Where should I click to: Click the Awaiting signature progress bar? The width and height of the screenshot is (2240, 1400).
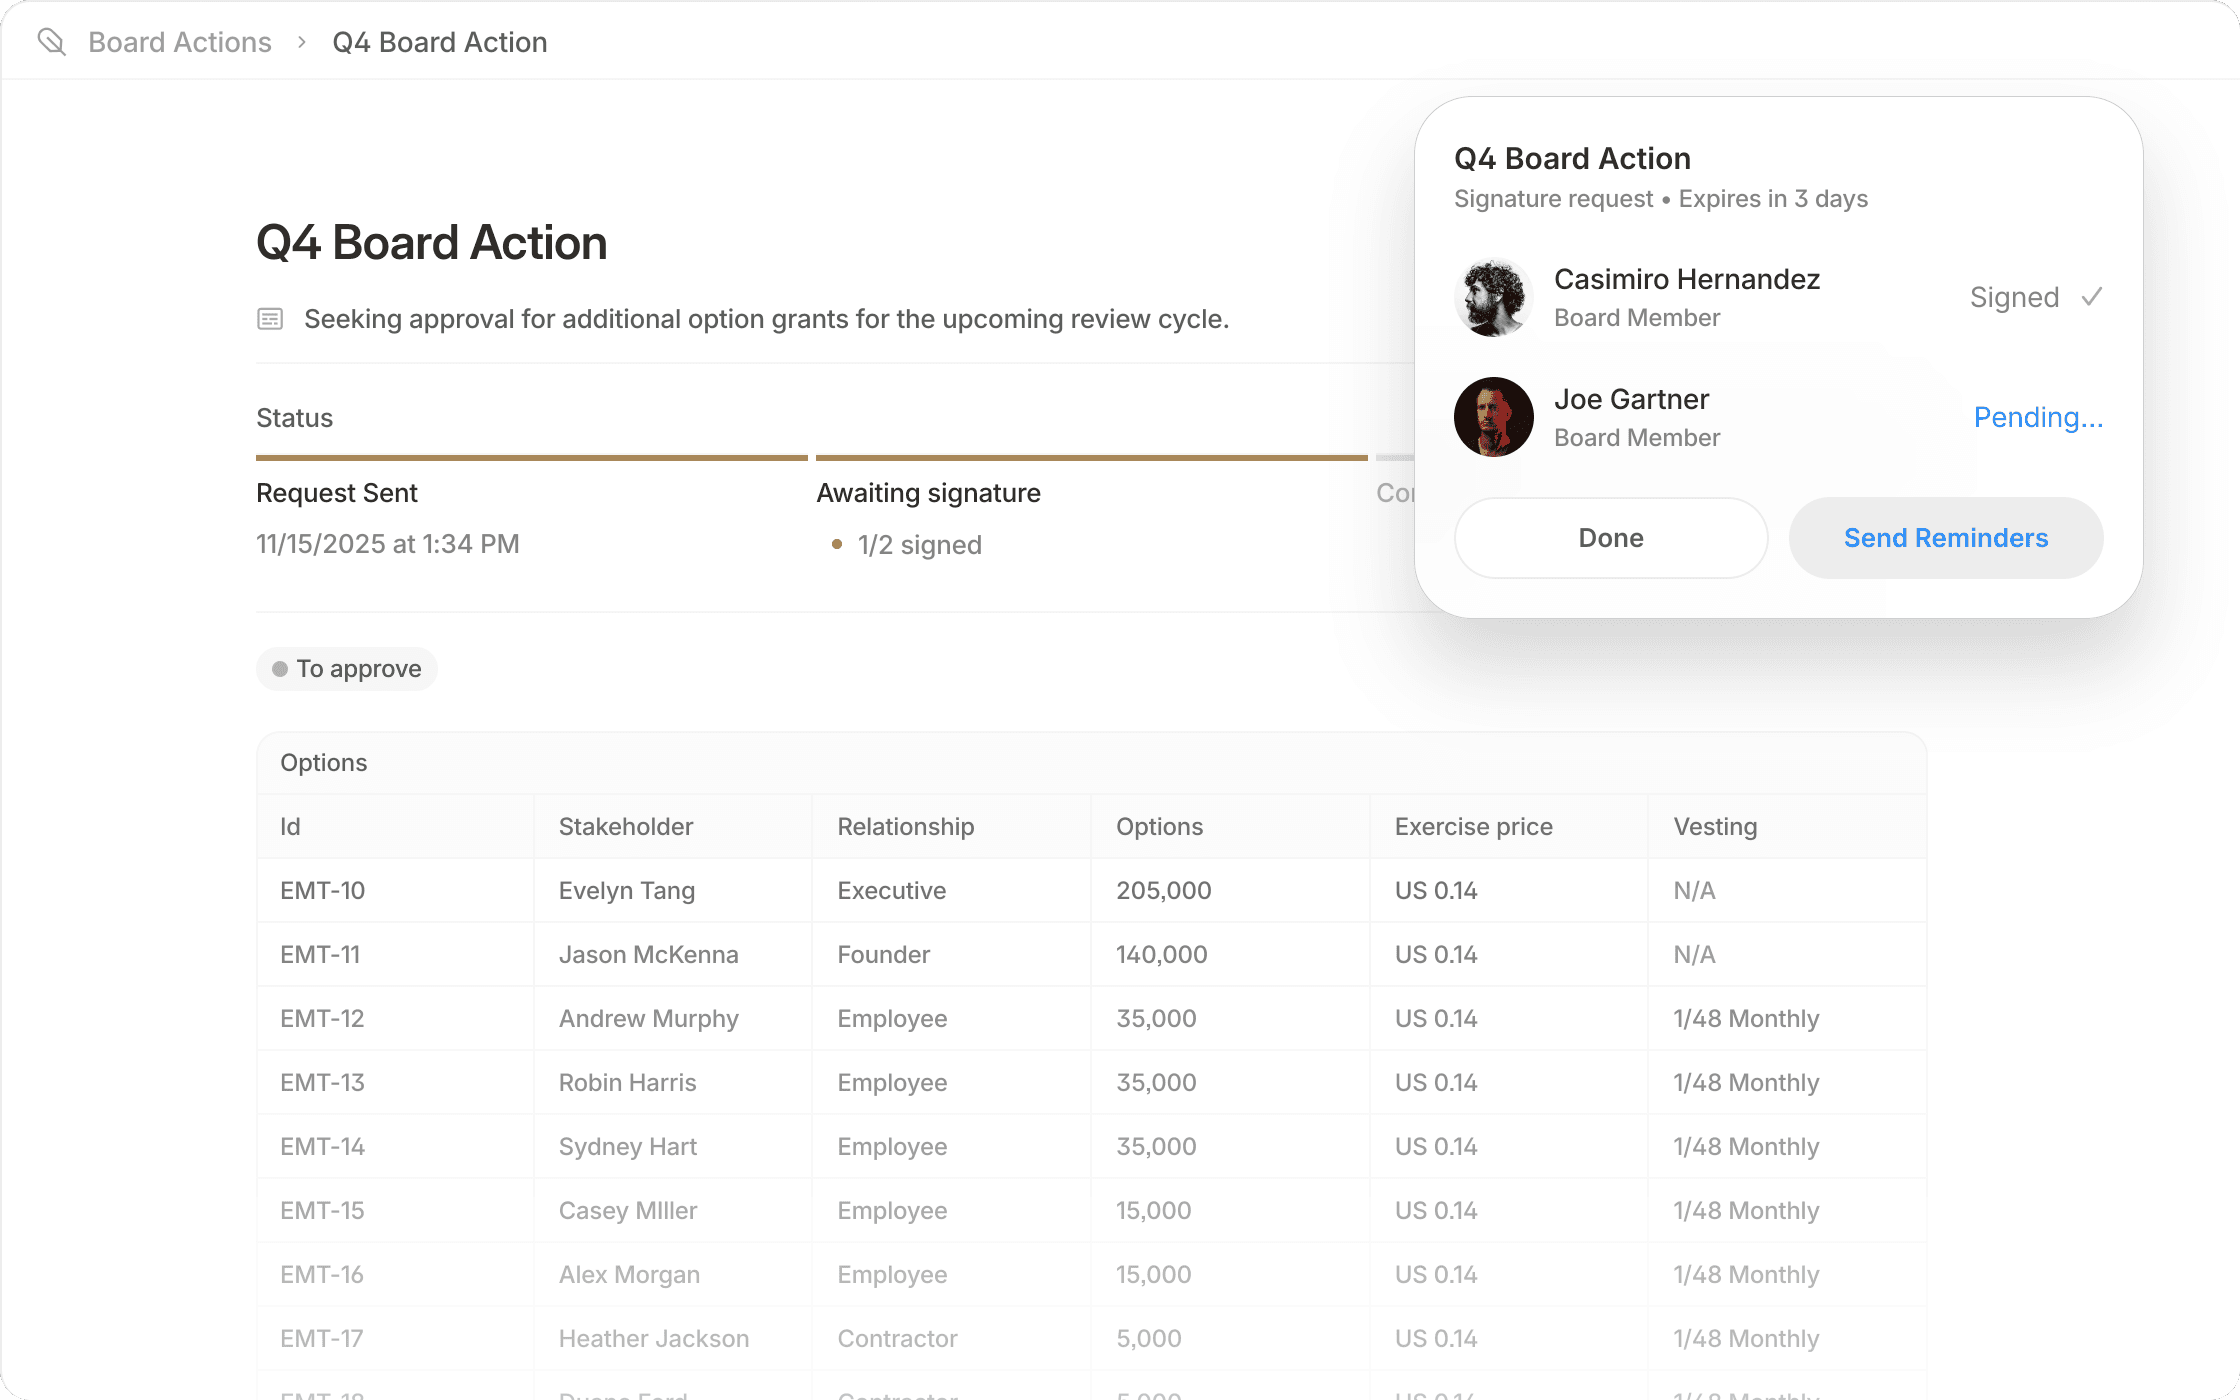[x=1092, y=457]
